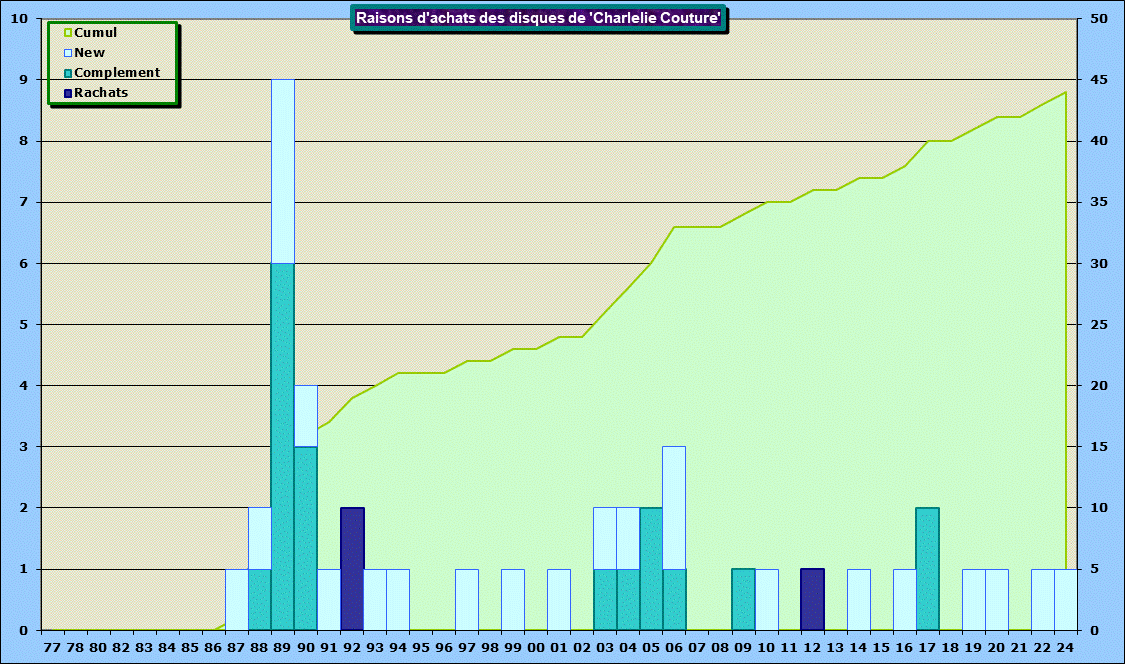This screenshot has width=1125, height=664.
Task: Click the left axis value '6'
Action: click(x=24, y=263)
